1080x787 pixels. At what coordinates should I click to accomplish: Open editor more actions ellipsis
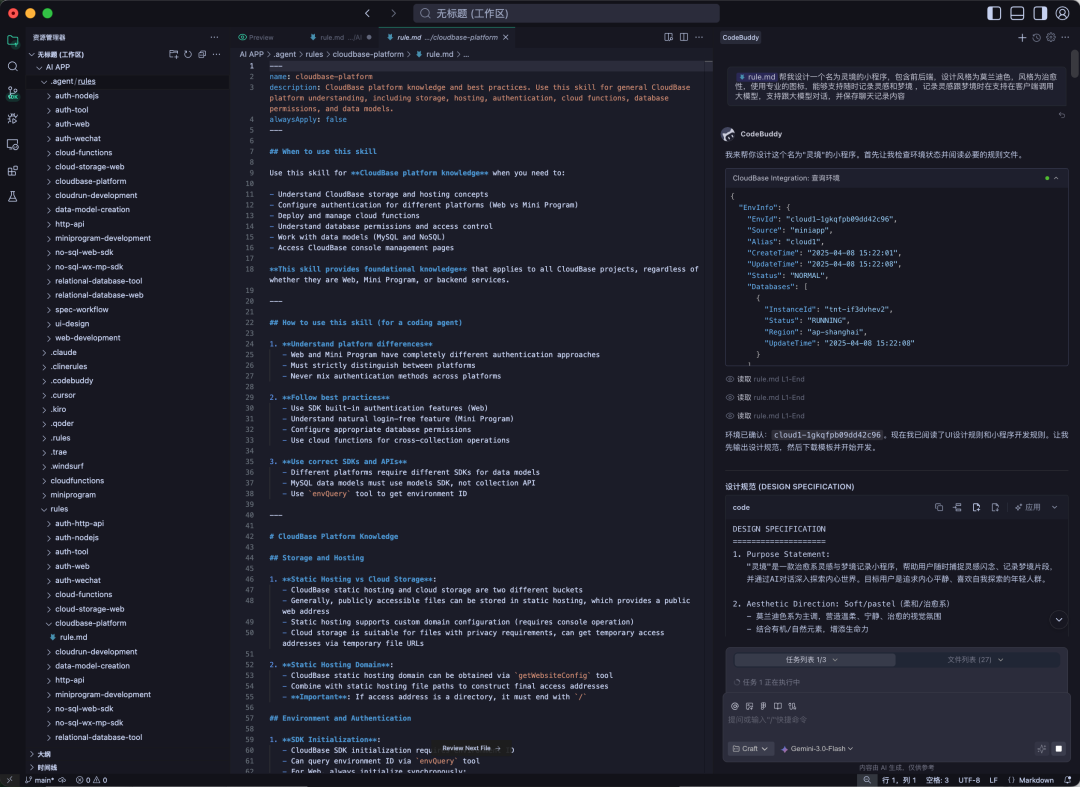pyautogui.click(x=699, y=37)
